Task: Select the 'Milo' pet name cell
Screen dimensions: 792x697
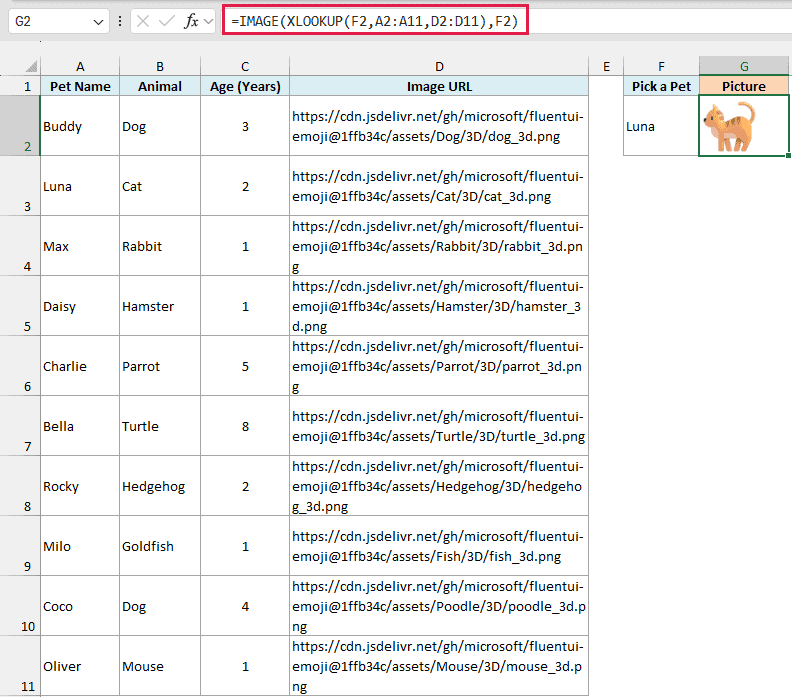Action: pos(80,546)
